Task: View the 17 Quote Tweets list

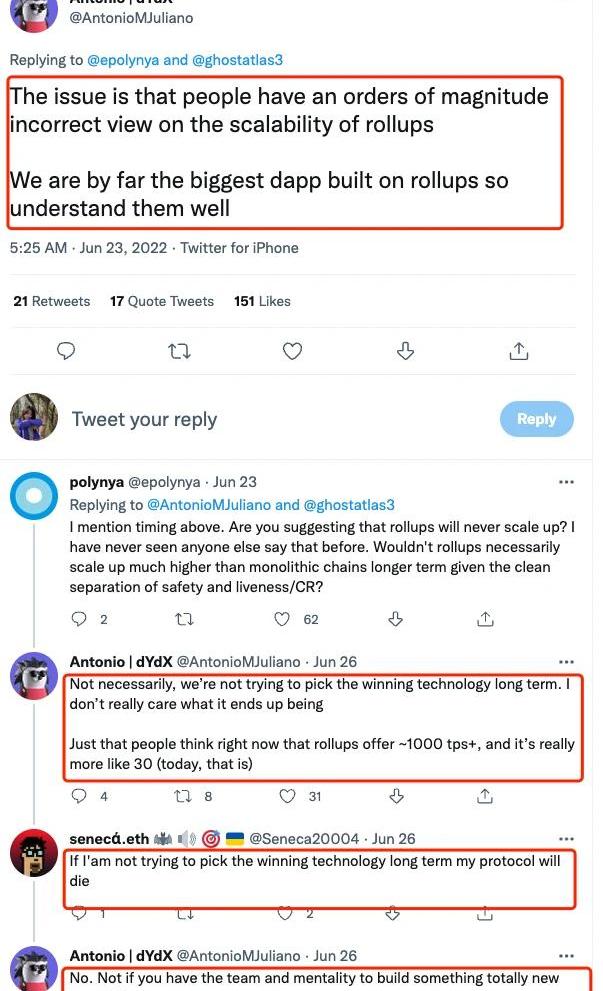Action: coord(162,301)
